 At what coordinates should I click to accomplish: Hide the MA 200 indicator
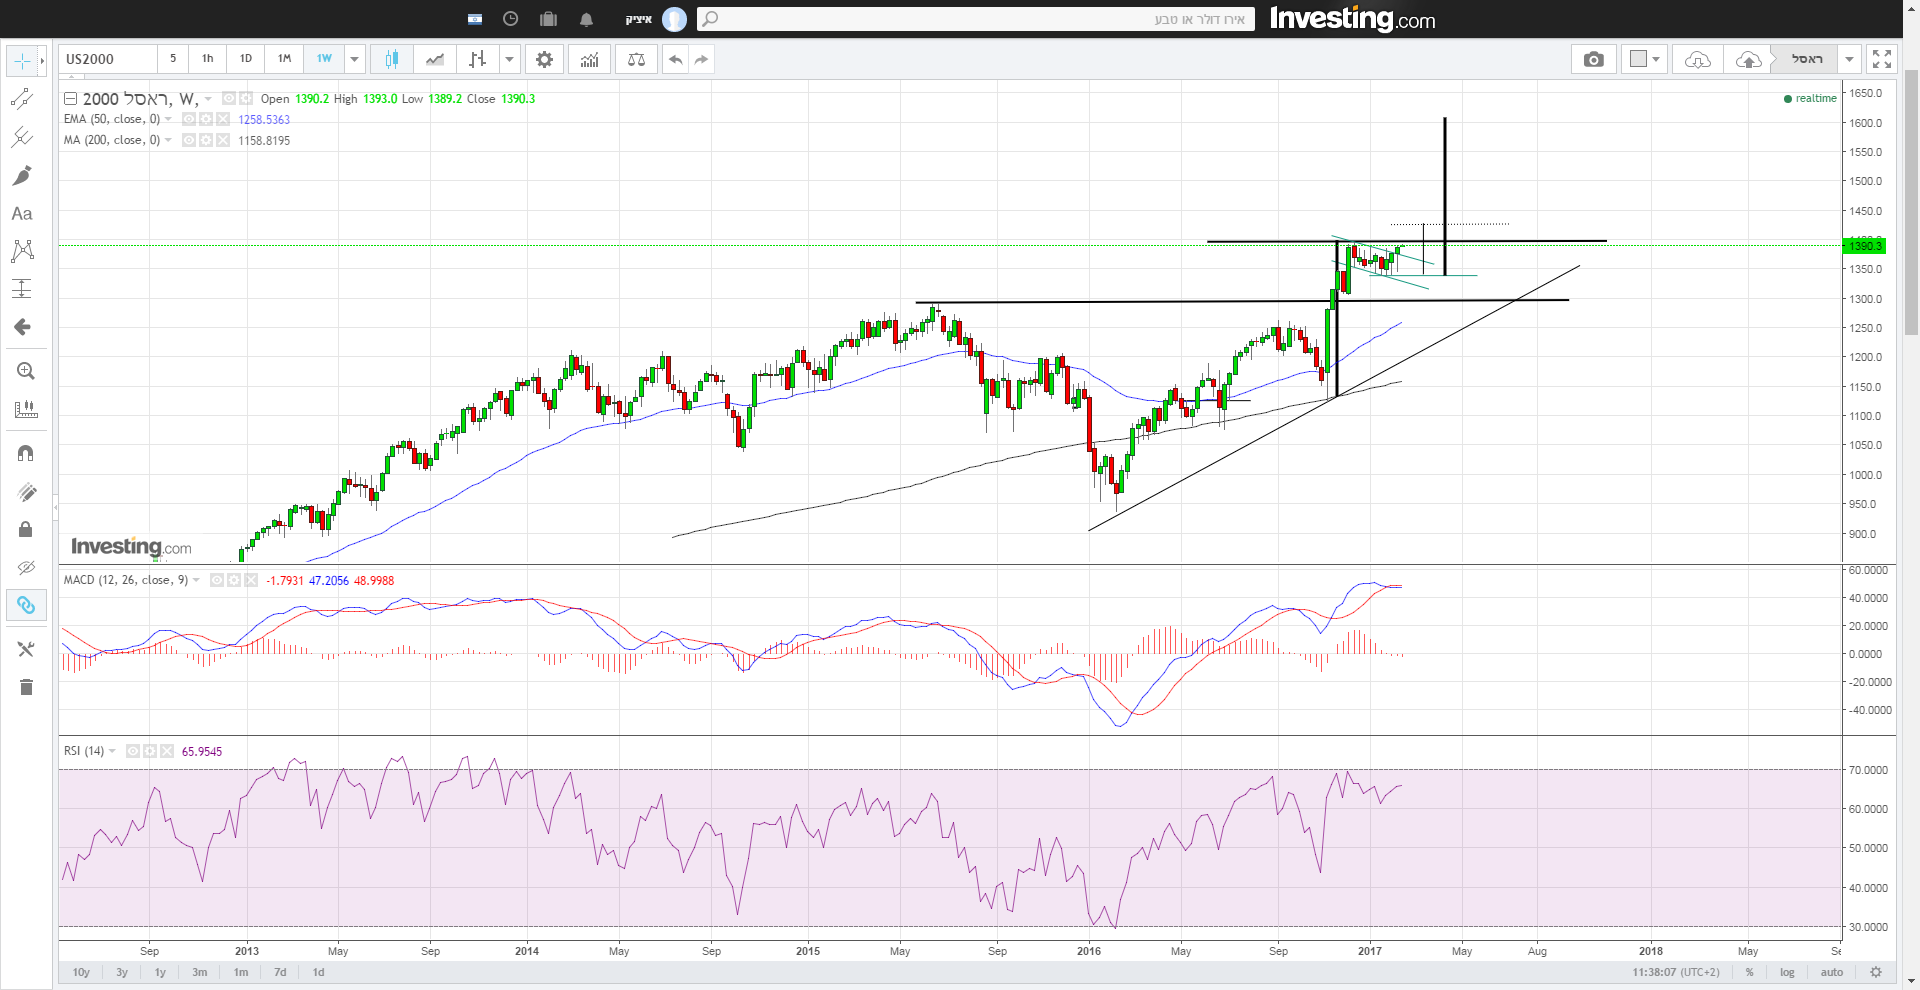pos(189,140)
